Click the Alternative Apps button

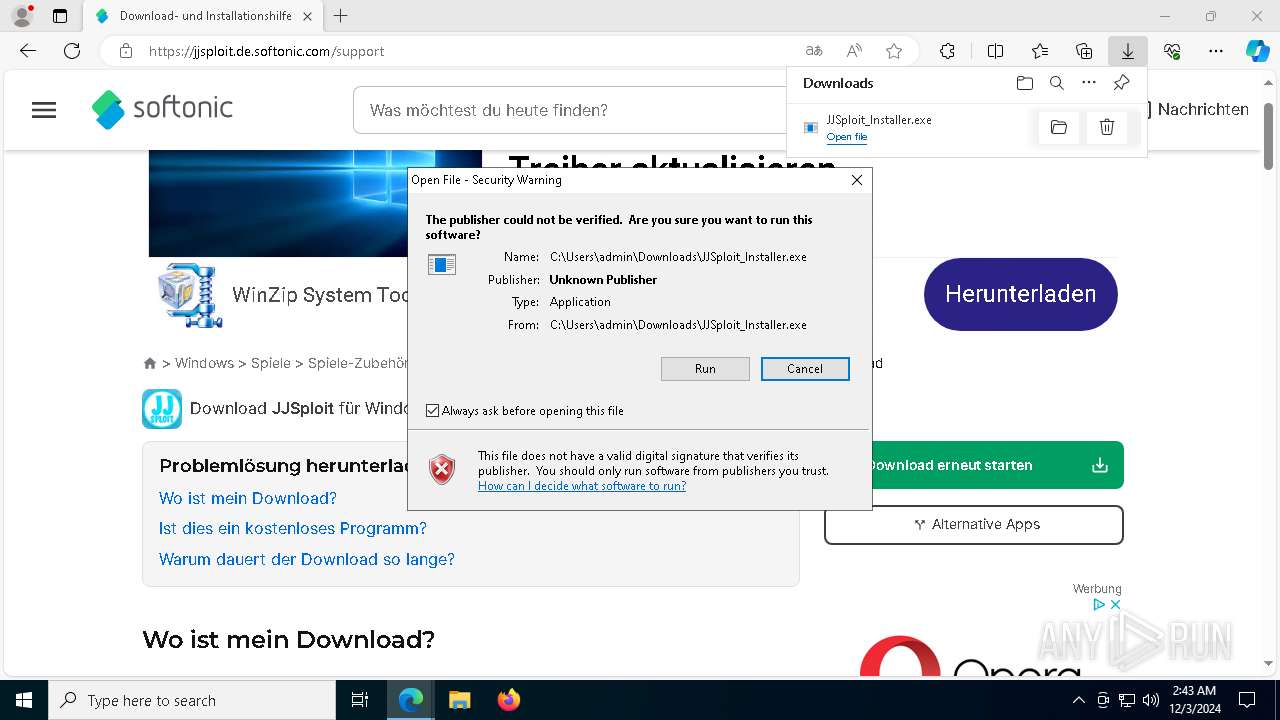974,524
